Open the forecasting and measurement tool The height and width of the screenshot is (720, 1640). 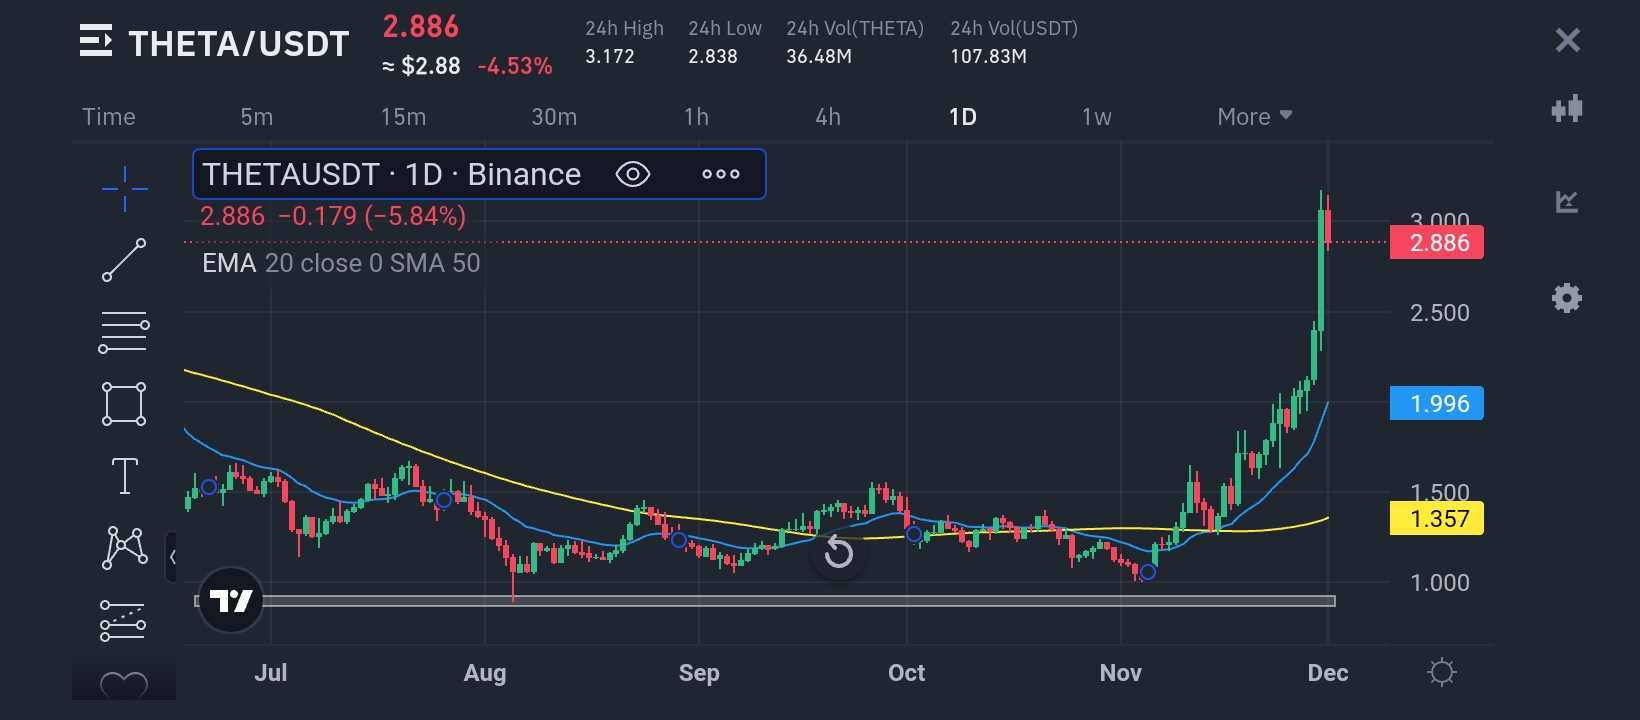123,620
